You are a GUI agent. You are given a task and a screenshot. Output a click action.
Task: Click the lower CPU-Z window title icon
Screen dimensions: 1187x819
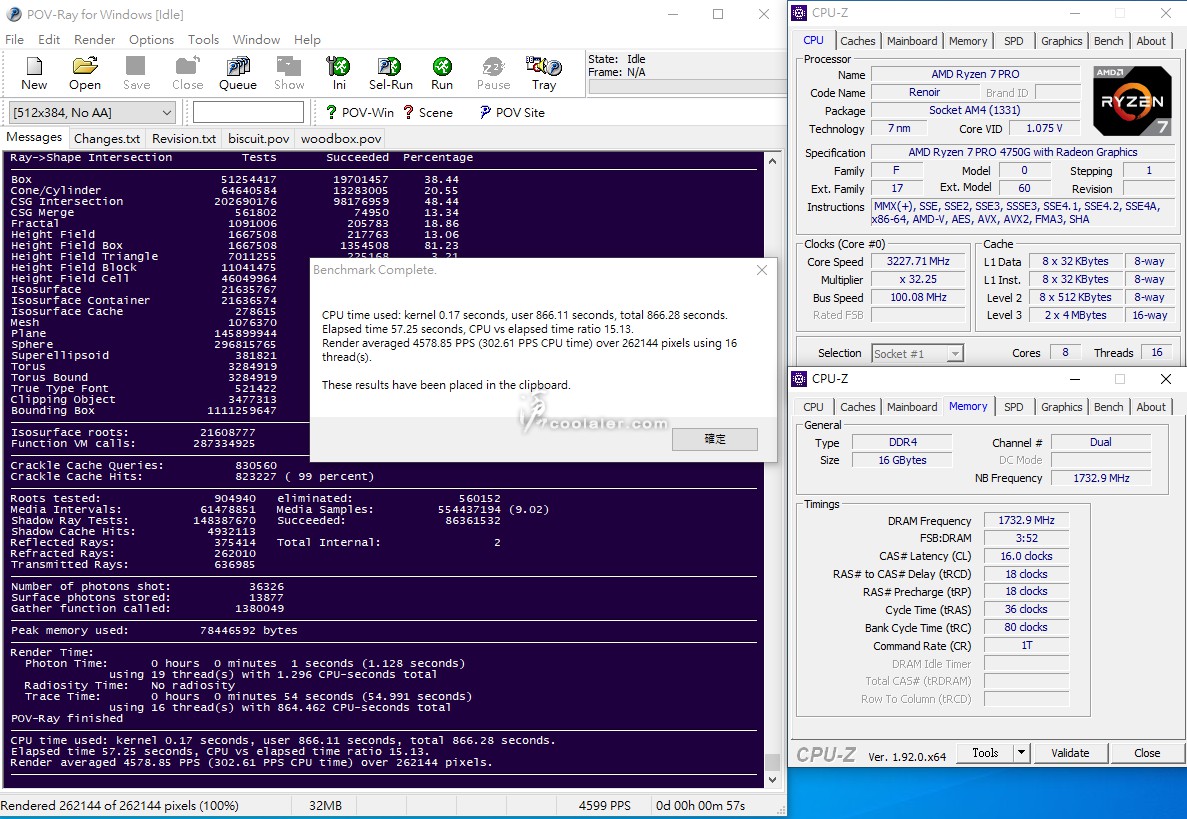tap(799, 378)
